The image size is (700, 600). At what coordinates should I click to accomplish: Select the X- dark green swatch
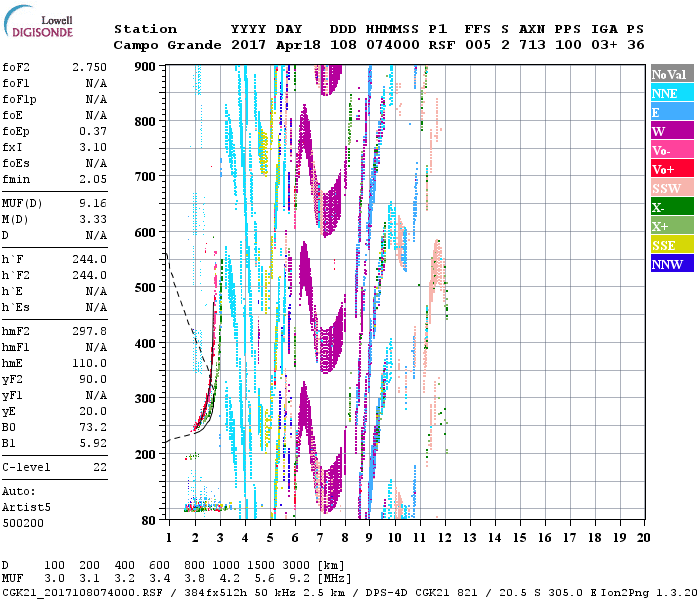pos(672,207)
